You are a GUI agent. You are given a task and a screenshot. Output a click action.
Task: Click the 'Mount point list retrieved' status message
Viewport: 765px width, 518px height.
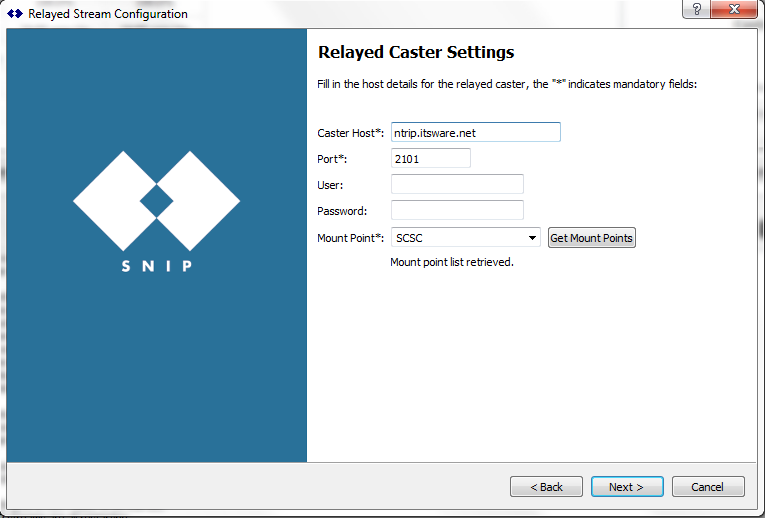[451, 262]
